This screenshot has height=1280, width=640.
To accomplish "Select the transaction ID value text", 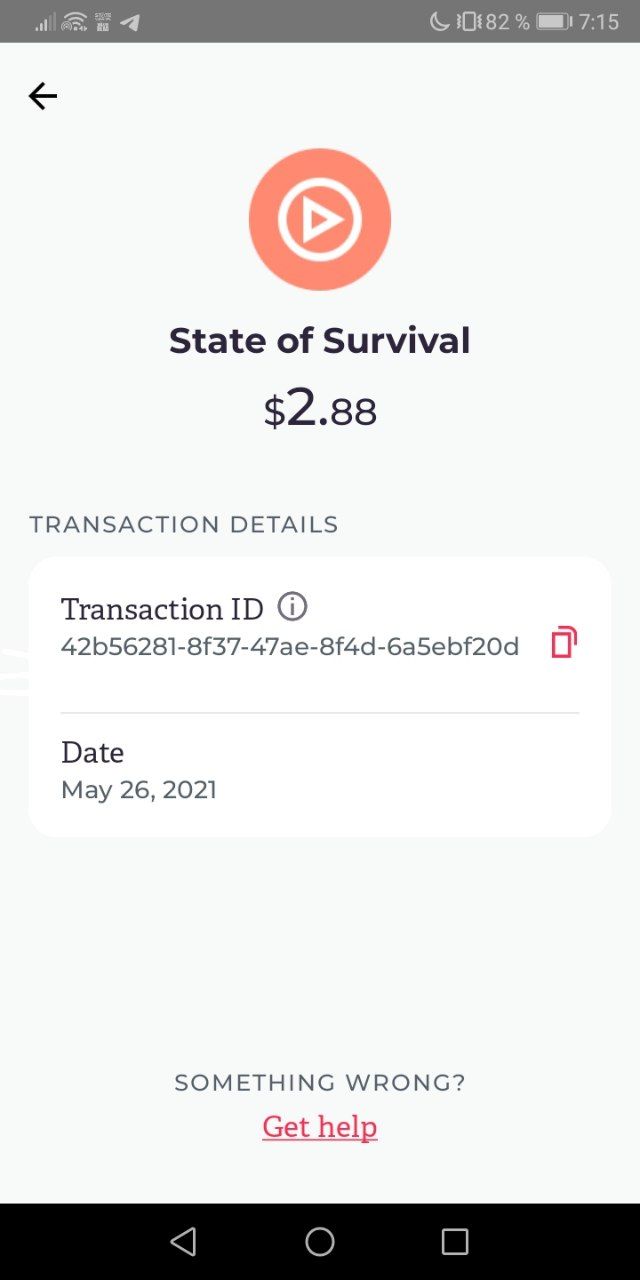I will coord(290,647).
